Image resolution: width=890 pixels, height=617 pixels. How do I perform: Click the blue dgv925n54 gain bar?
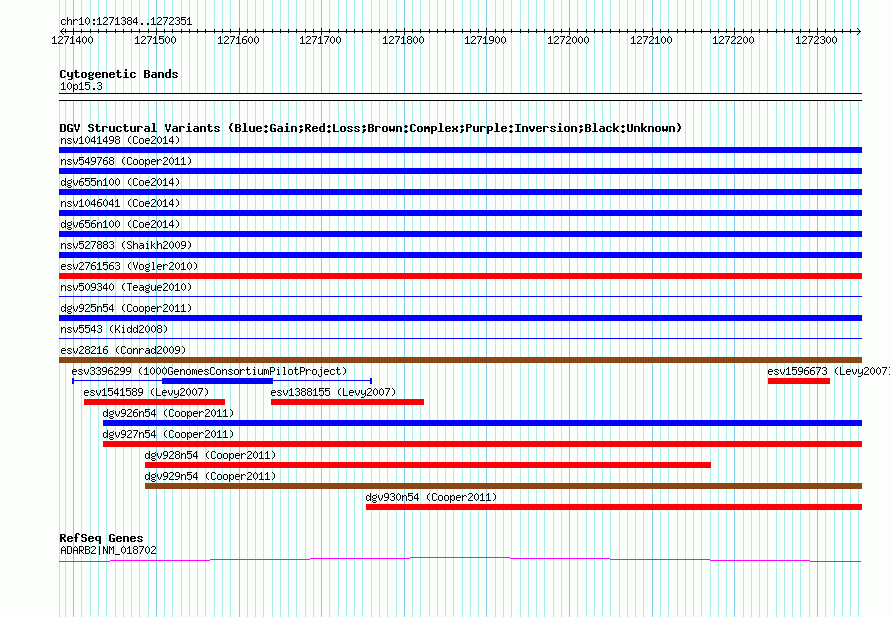[x=460, y=318]
